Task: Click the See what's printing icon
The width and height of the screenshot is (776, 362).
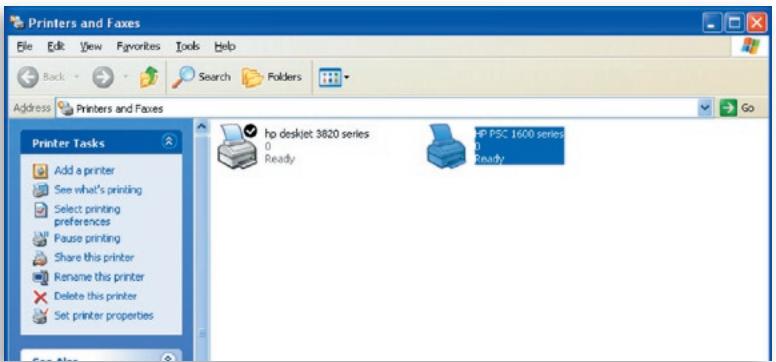Action: pyautogui.click(x=40, y=191)
